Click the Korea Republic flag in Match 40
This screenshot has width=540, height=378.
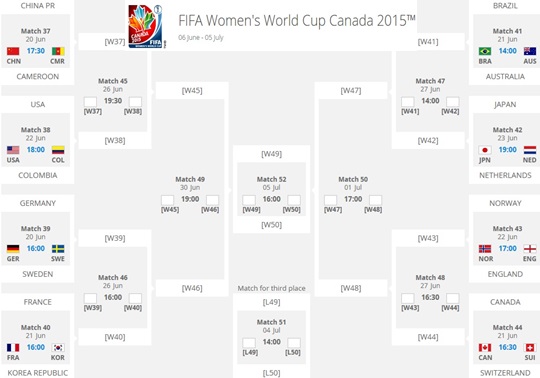pos(58,348)
